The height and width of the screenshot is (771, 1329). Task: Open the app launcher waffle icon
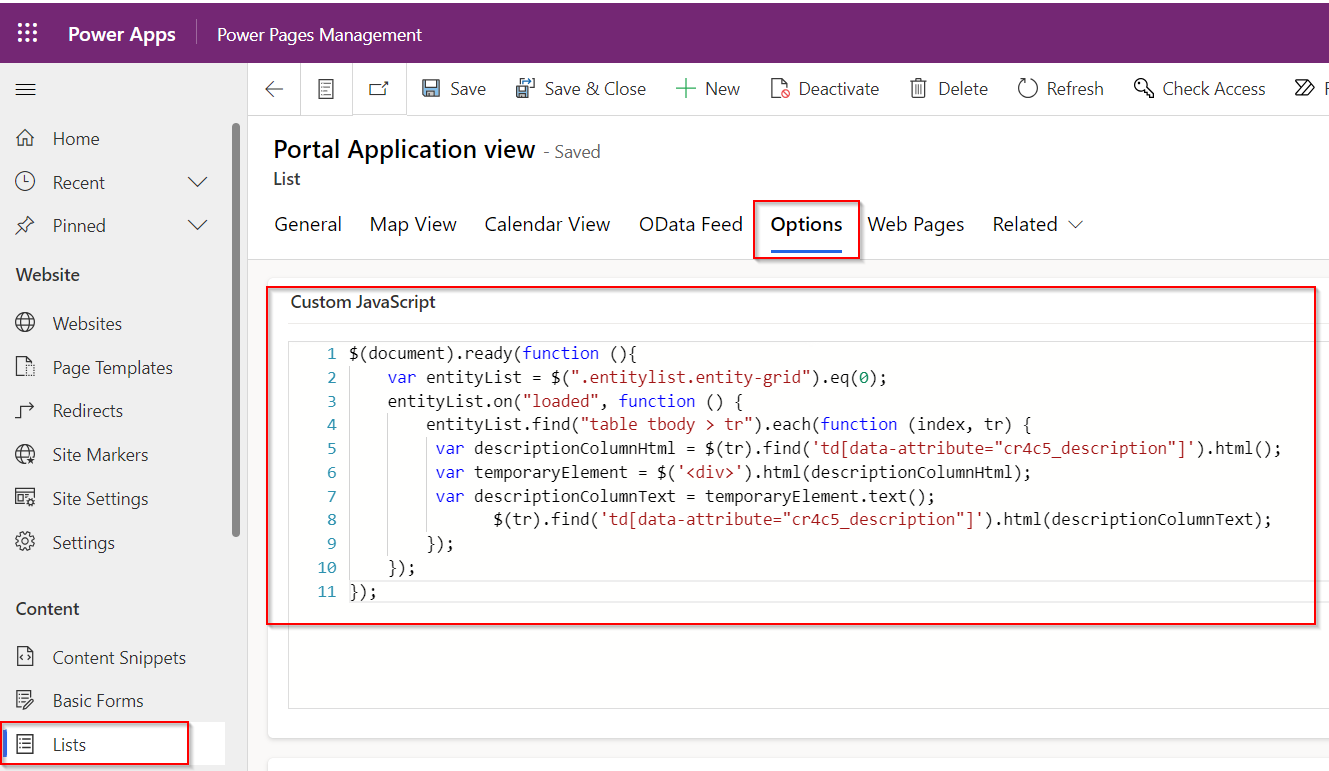[x=27, y=34]
